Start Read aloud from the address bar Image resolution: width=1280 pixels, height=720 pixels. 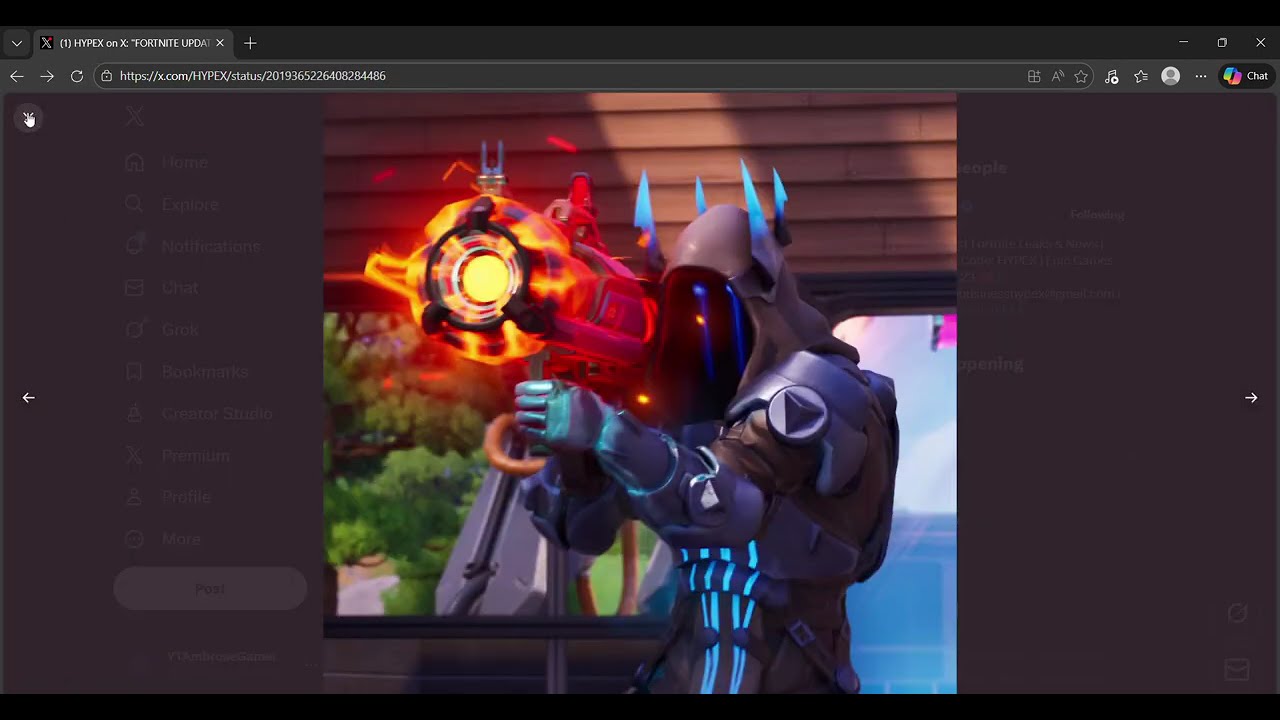coord(1058,76)
